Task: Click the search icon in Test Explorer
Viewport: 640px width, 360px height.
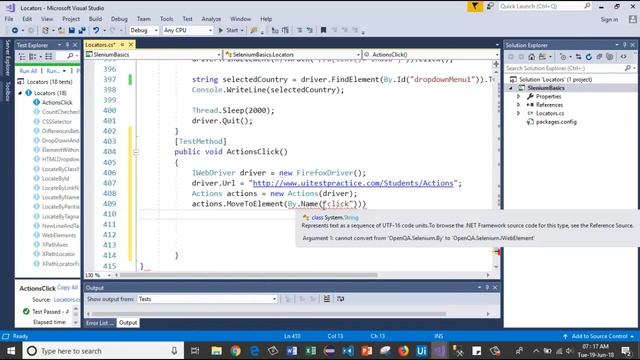Action: (x=70, y=56)
